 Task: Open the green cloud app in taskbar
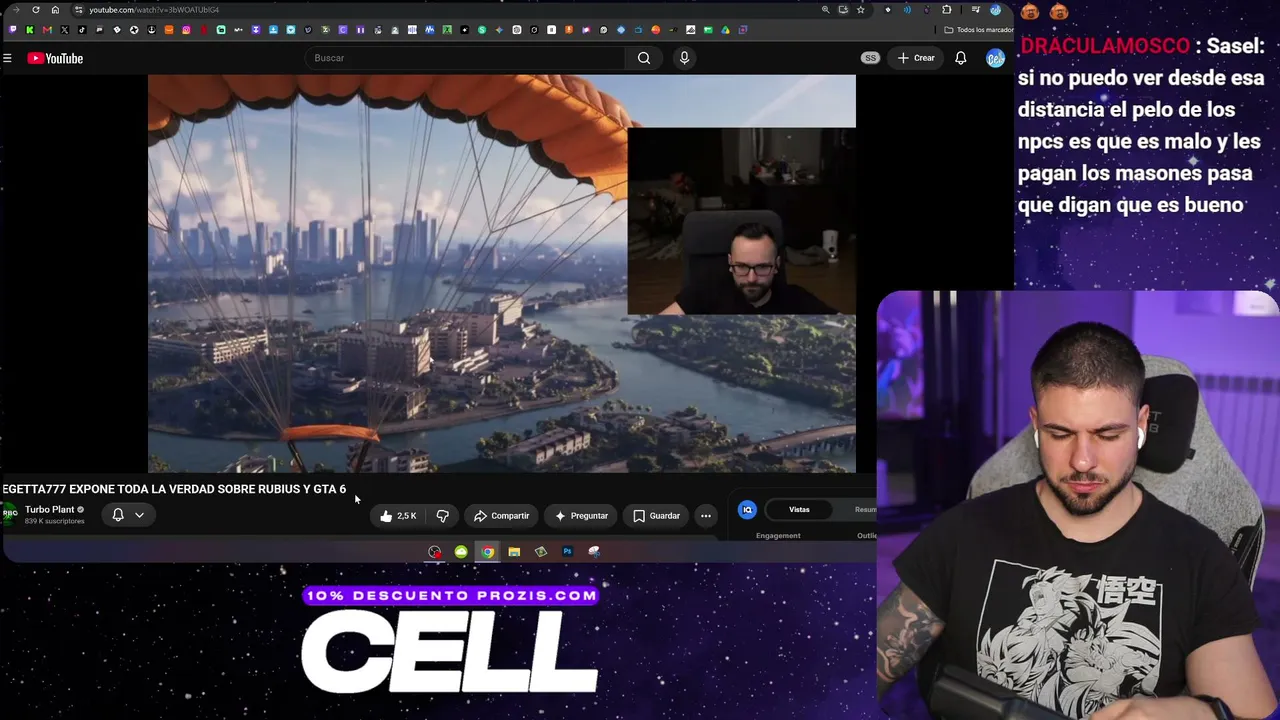(x=461, y=552)
